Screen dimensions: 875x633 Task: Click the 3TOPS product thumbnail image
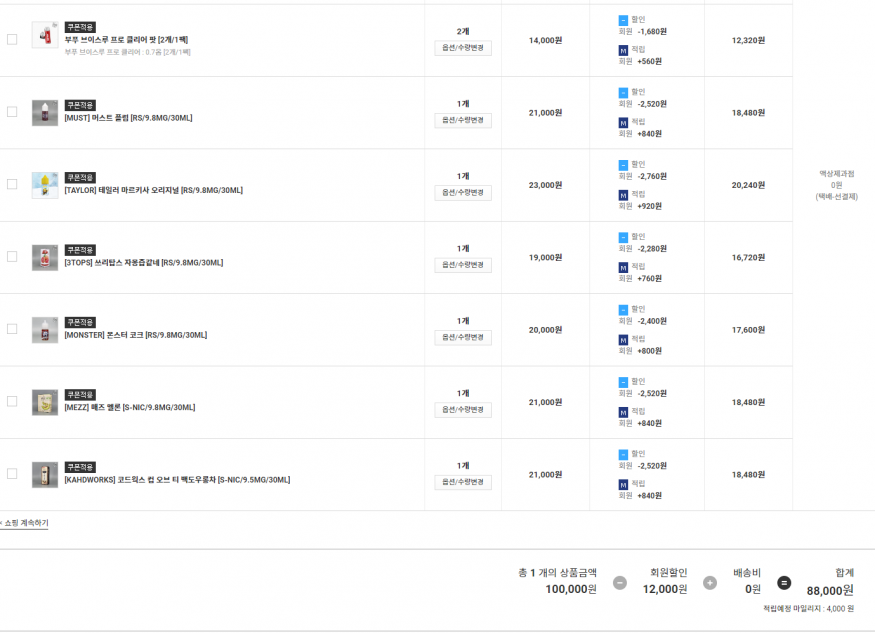click(x=45, y=257)
